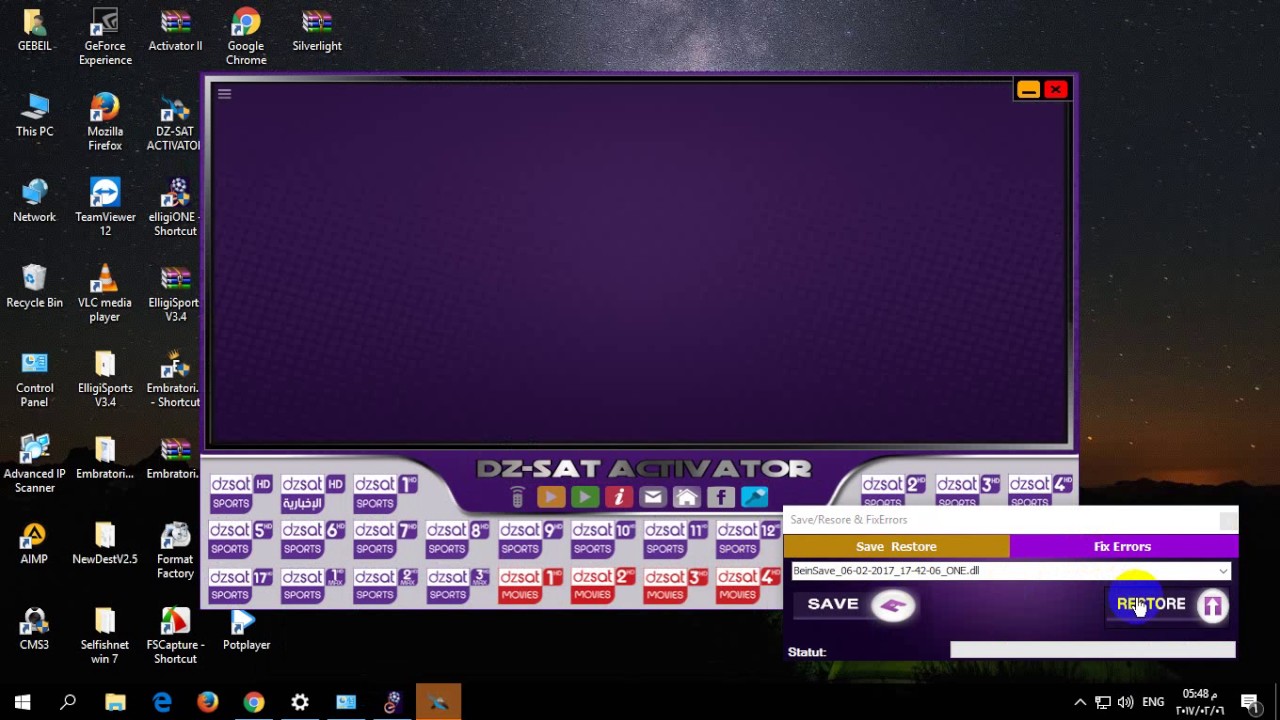Open the Action Center notifications
1280x720 pixels.
1250,702
